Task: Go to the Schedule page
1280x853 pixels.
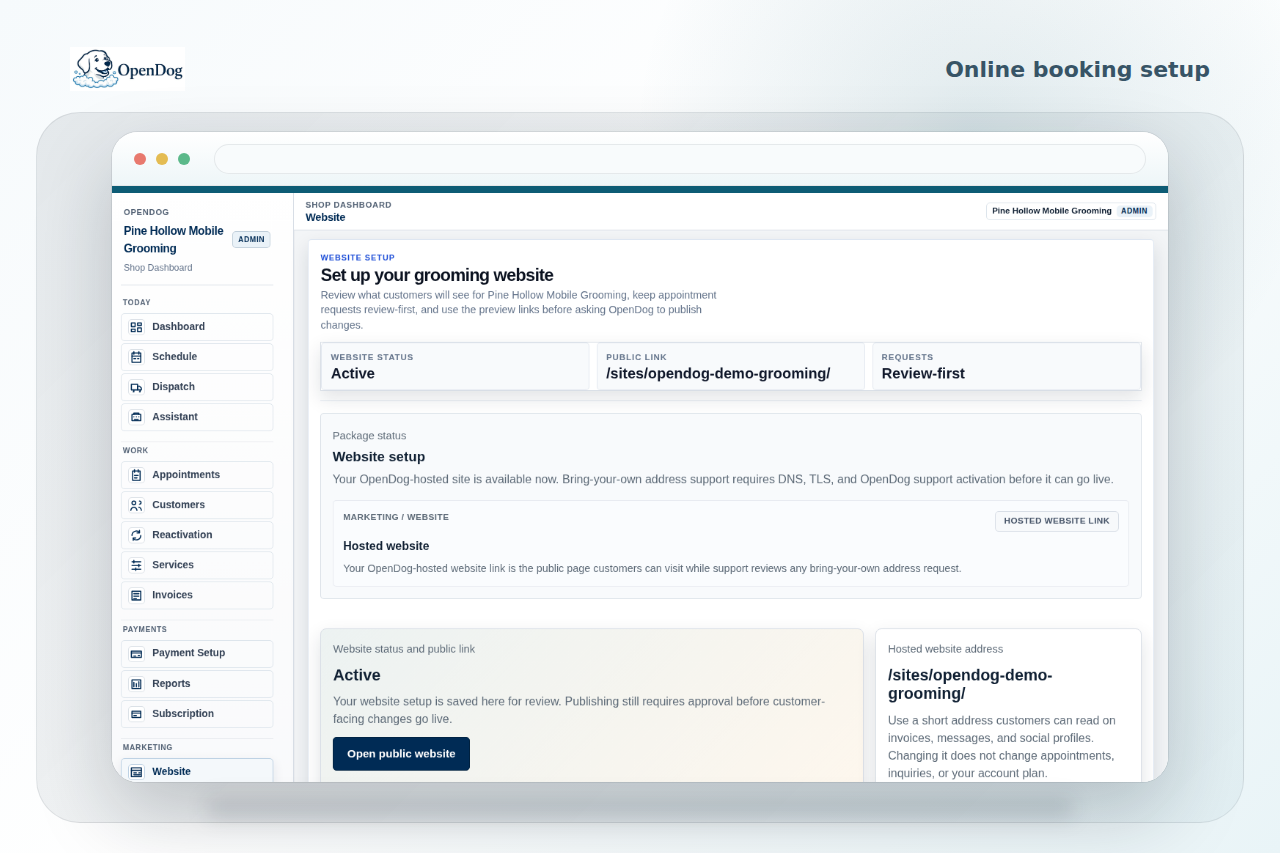Action: (197, 357)
